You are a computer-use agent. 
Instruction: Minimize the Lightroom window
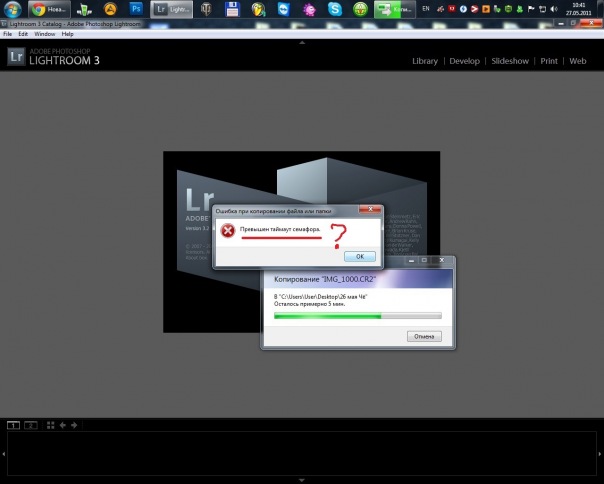(561, 24)
